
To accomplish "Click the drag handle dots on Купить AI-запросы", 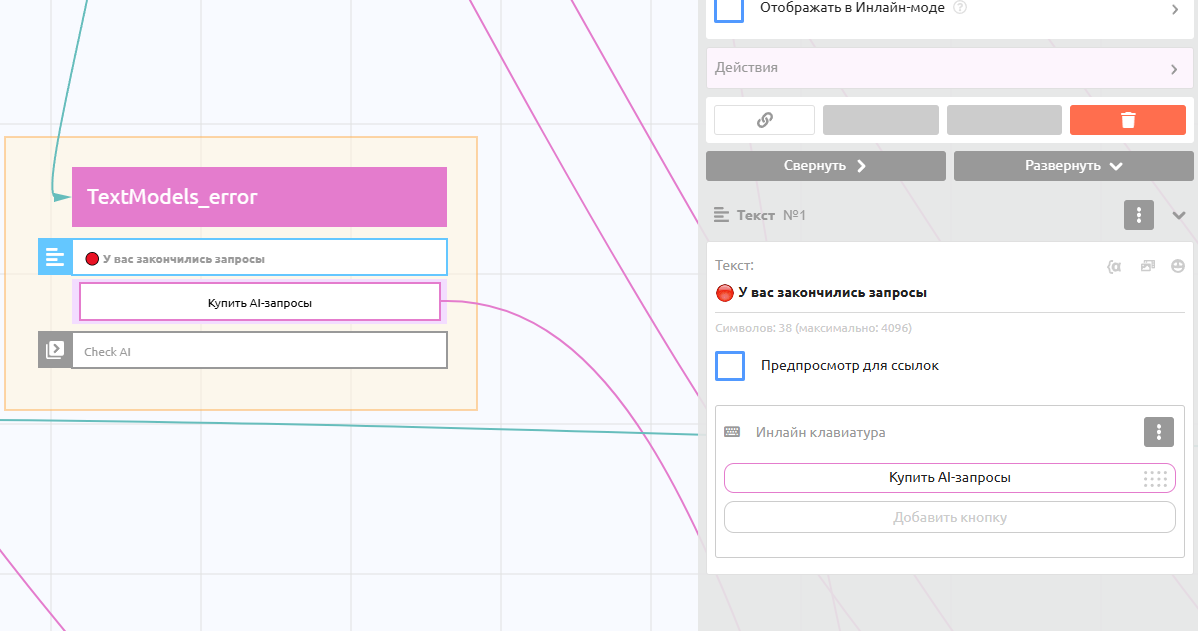I will click(1155, 479).
